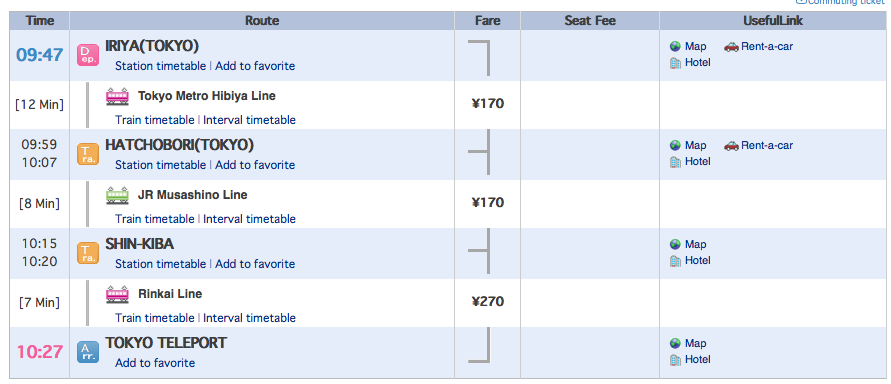891x384 pixels.
Task: Click the red Rent-a-car icon for IRIYA
Action: tap(731, 47)
